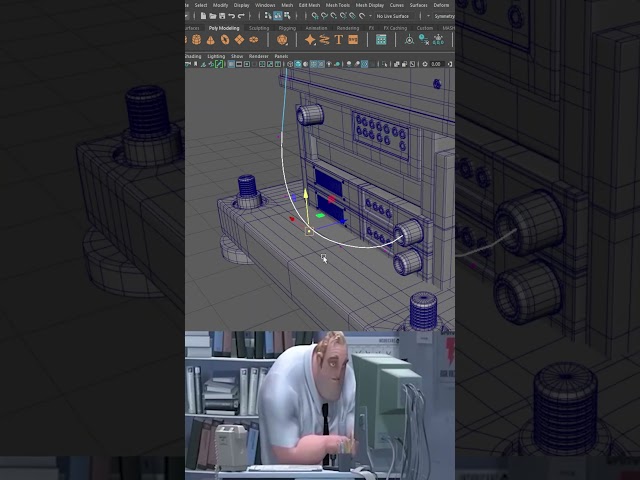
Task: Switch to the FX Caching shelf tab
Action: (395, 28)
